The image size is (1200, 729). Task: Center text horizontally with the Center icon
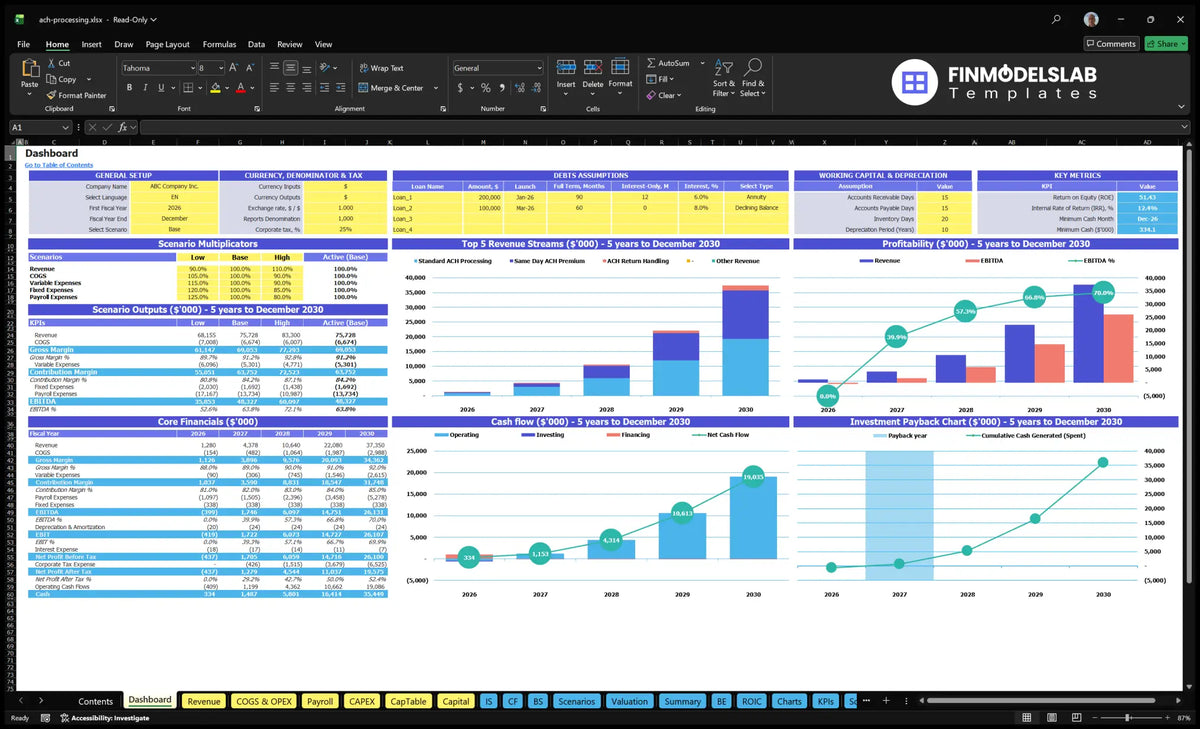pyautogui.click(x=290, y=88)
